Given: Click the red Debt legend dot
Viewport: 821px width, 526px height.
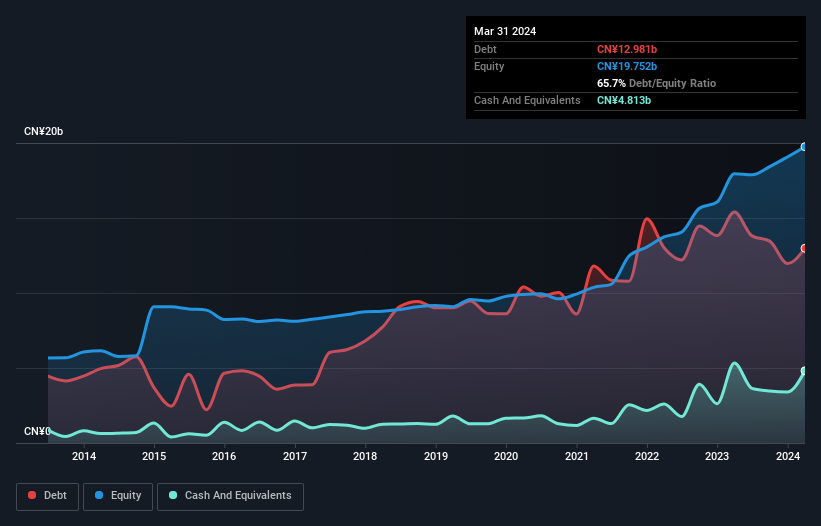Looking at the screenshot, I should [32, 495].
